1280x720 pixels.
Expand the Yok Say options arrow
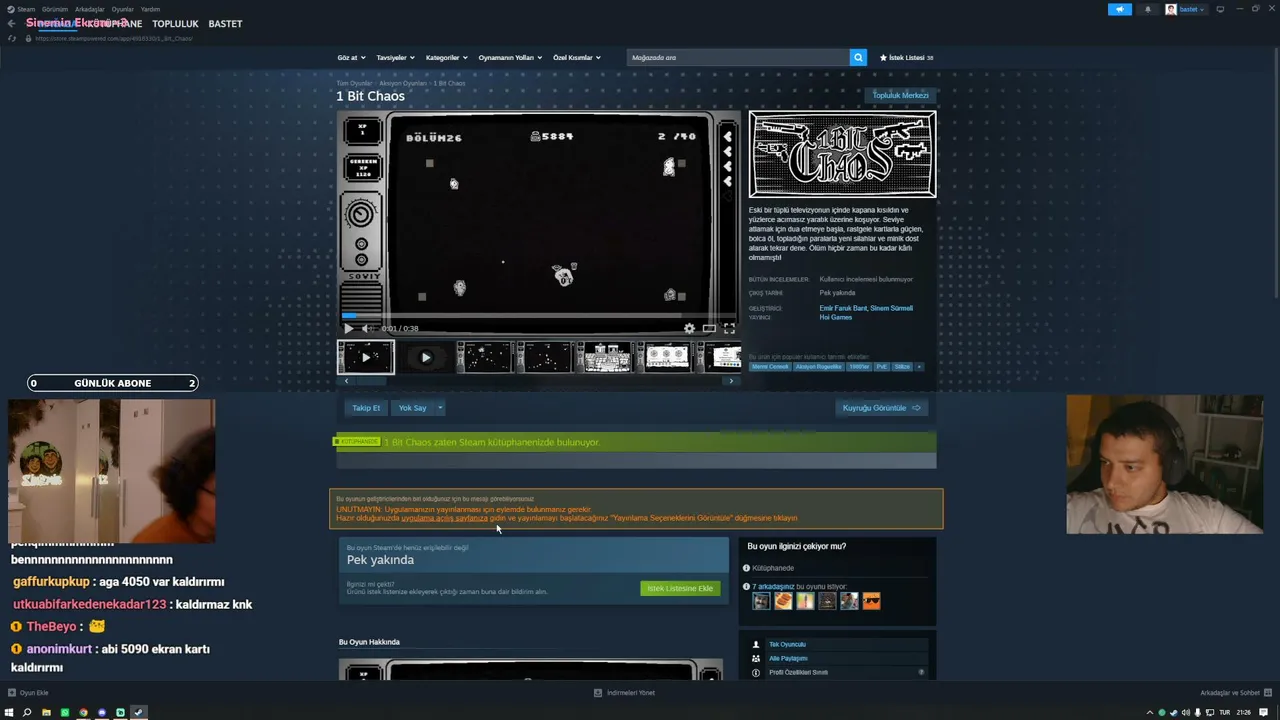pyautogui.click(x=439, y=408)
